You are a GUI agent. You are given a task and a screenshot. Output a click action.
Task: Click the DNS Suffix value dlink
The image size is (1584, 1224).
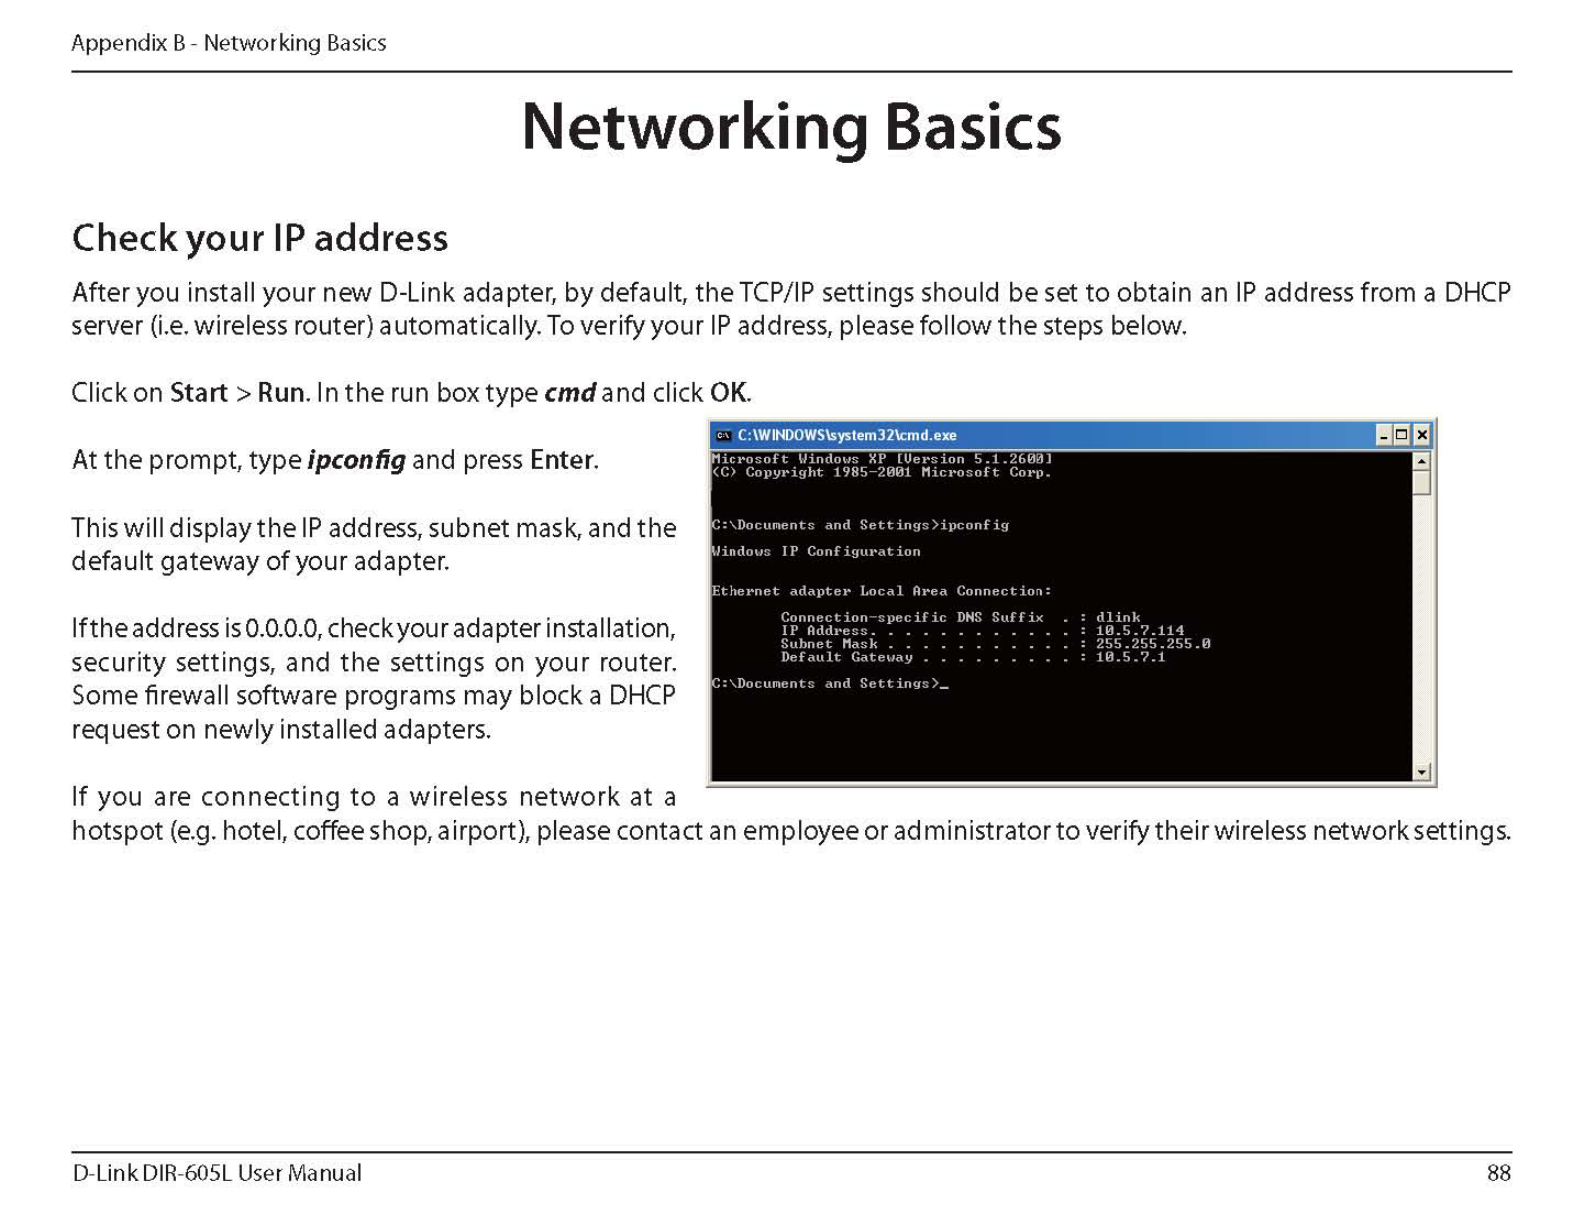tap(1118, 618)
